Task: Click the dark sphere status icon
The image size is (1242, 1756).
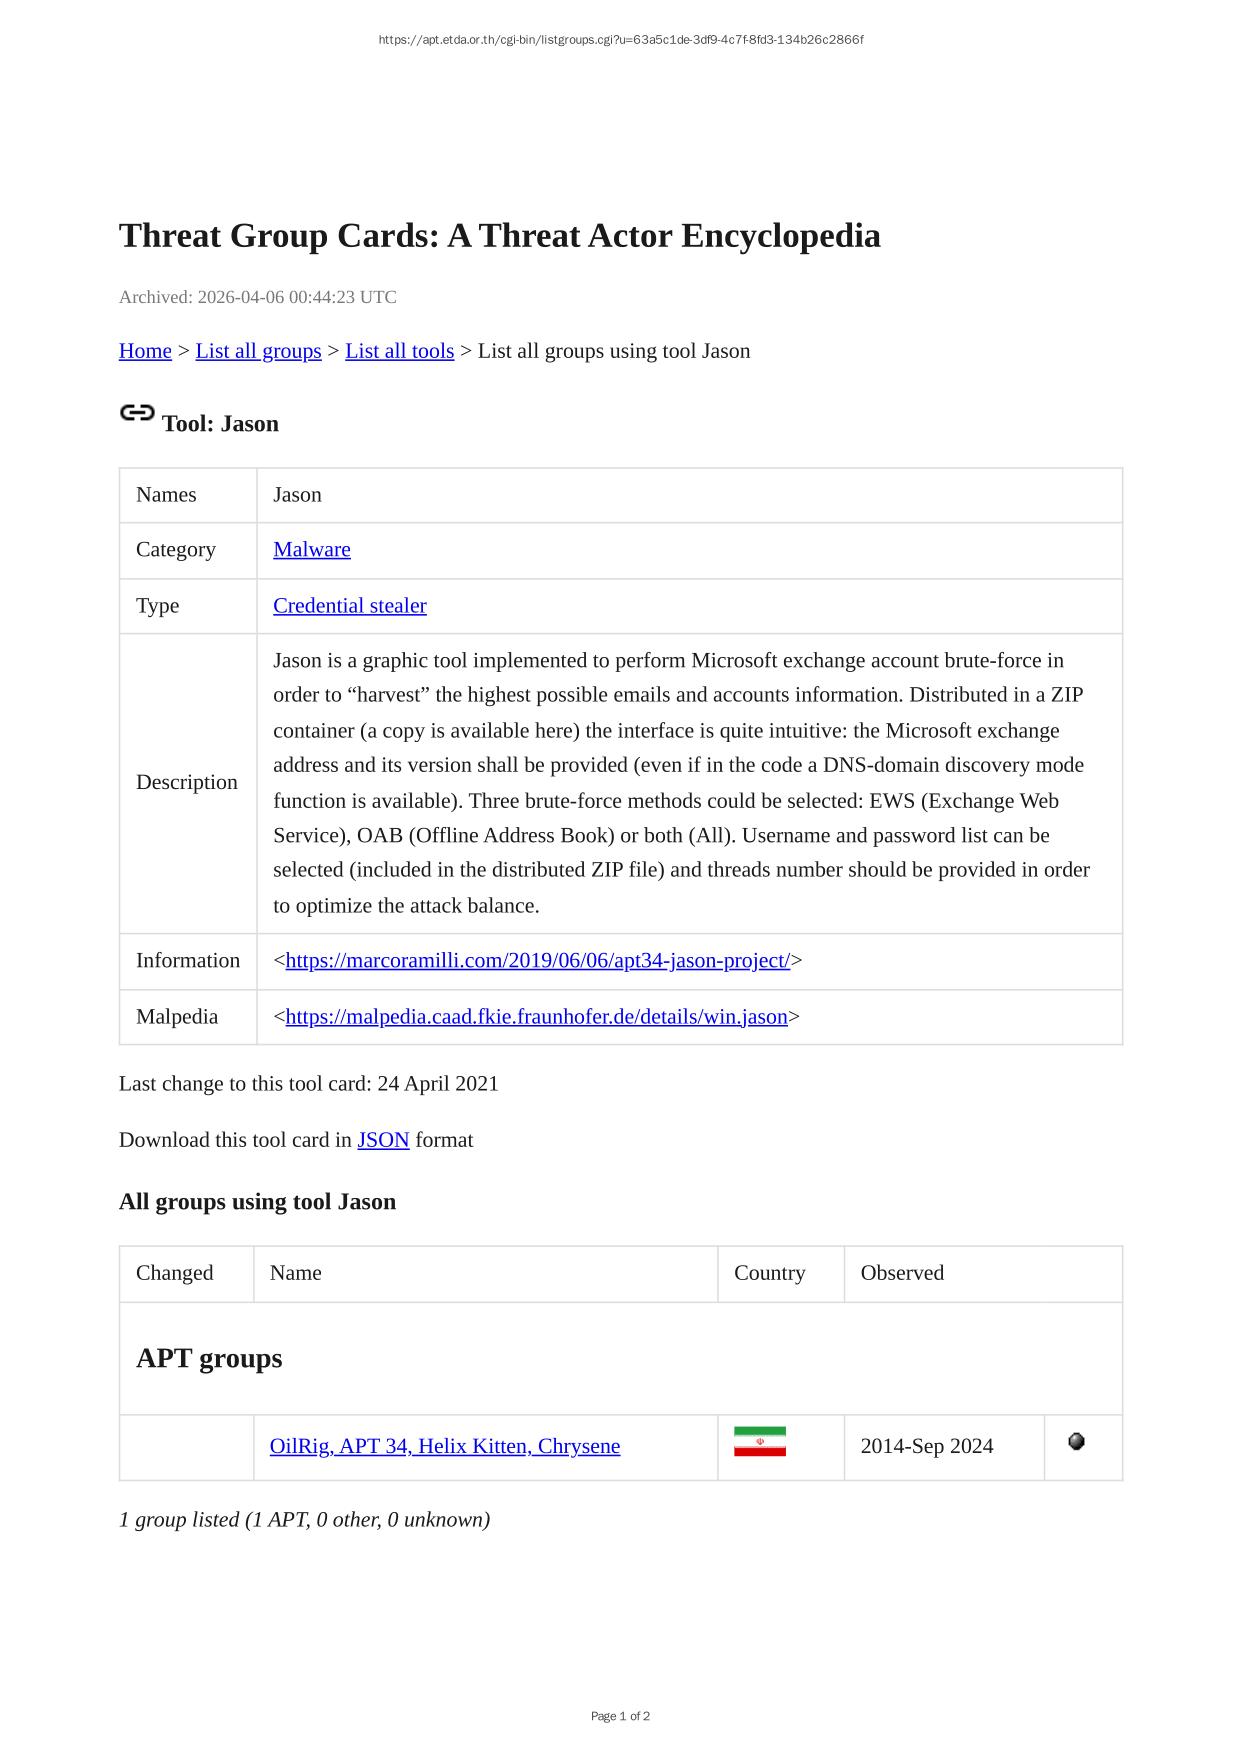Action: 1076,1441
